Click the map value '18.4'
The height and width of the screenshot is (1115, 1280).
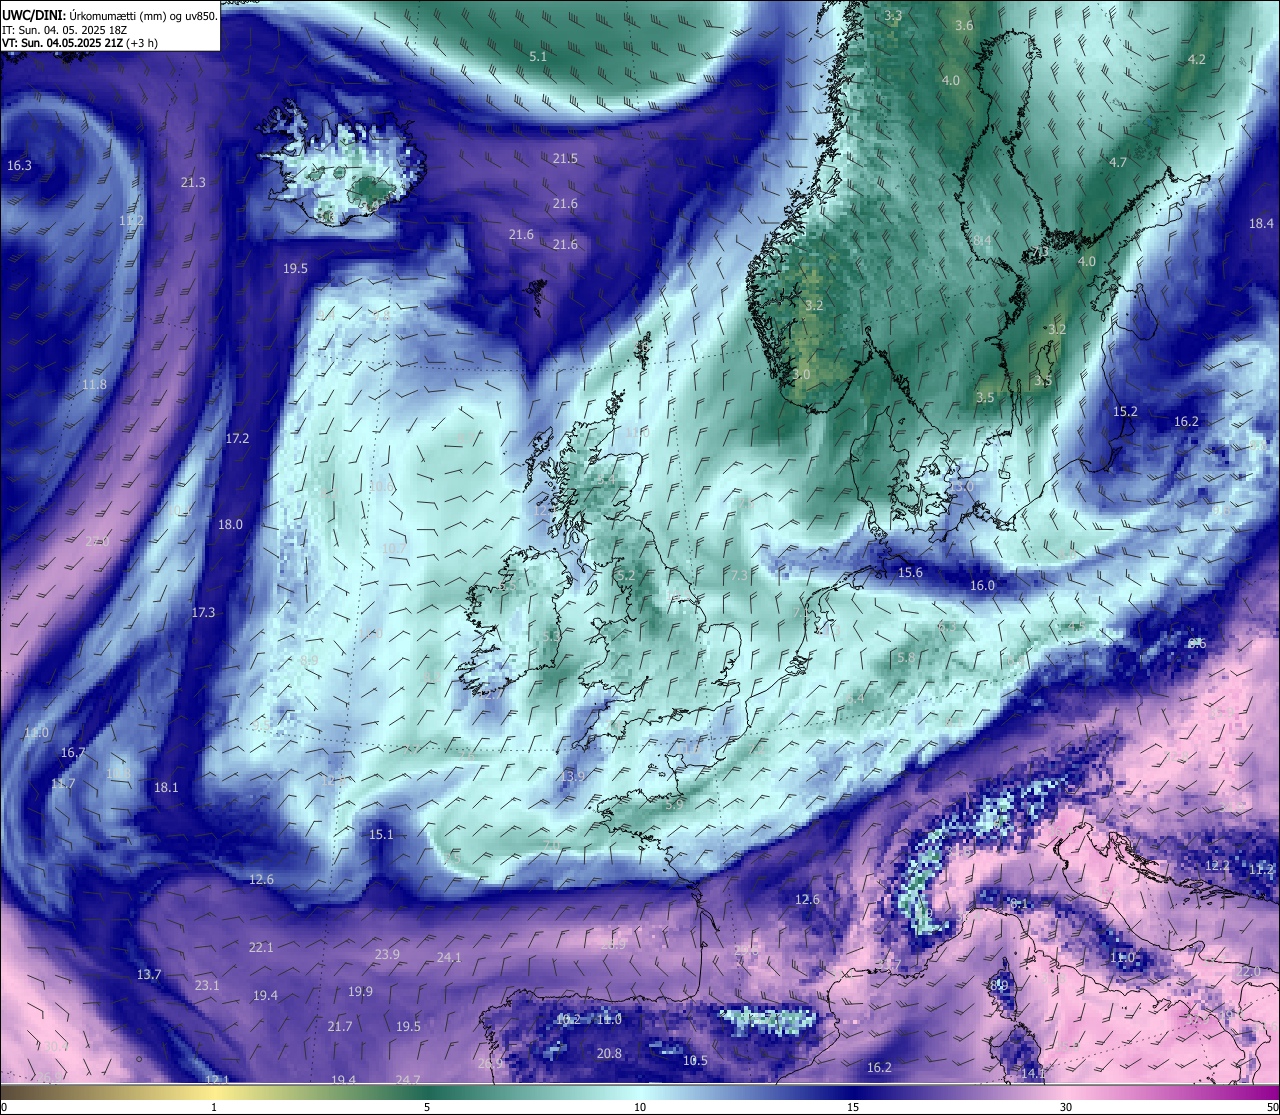pyautogui.click(x=1261, y=224)
